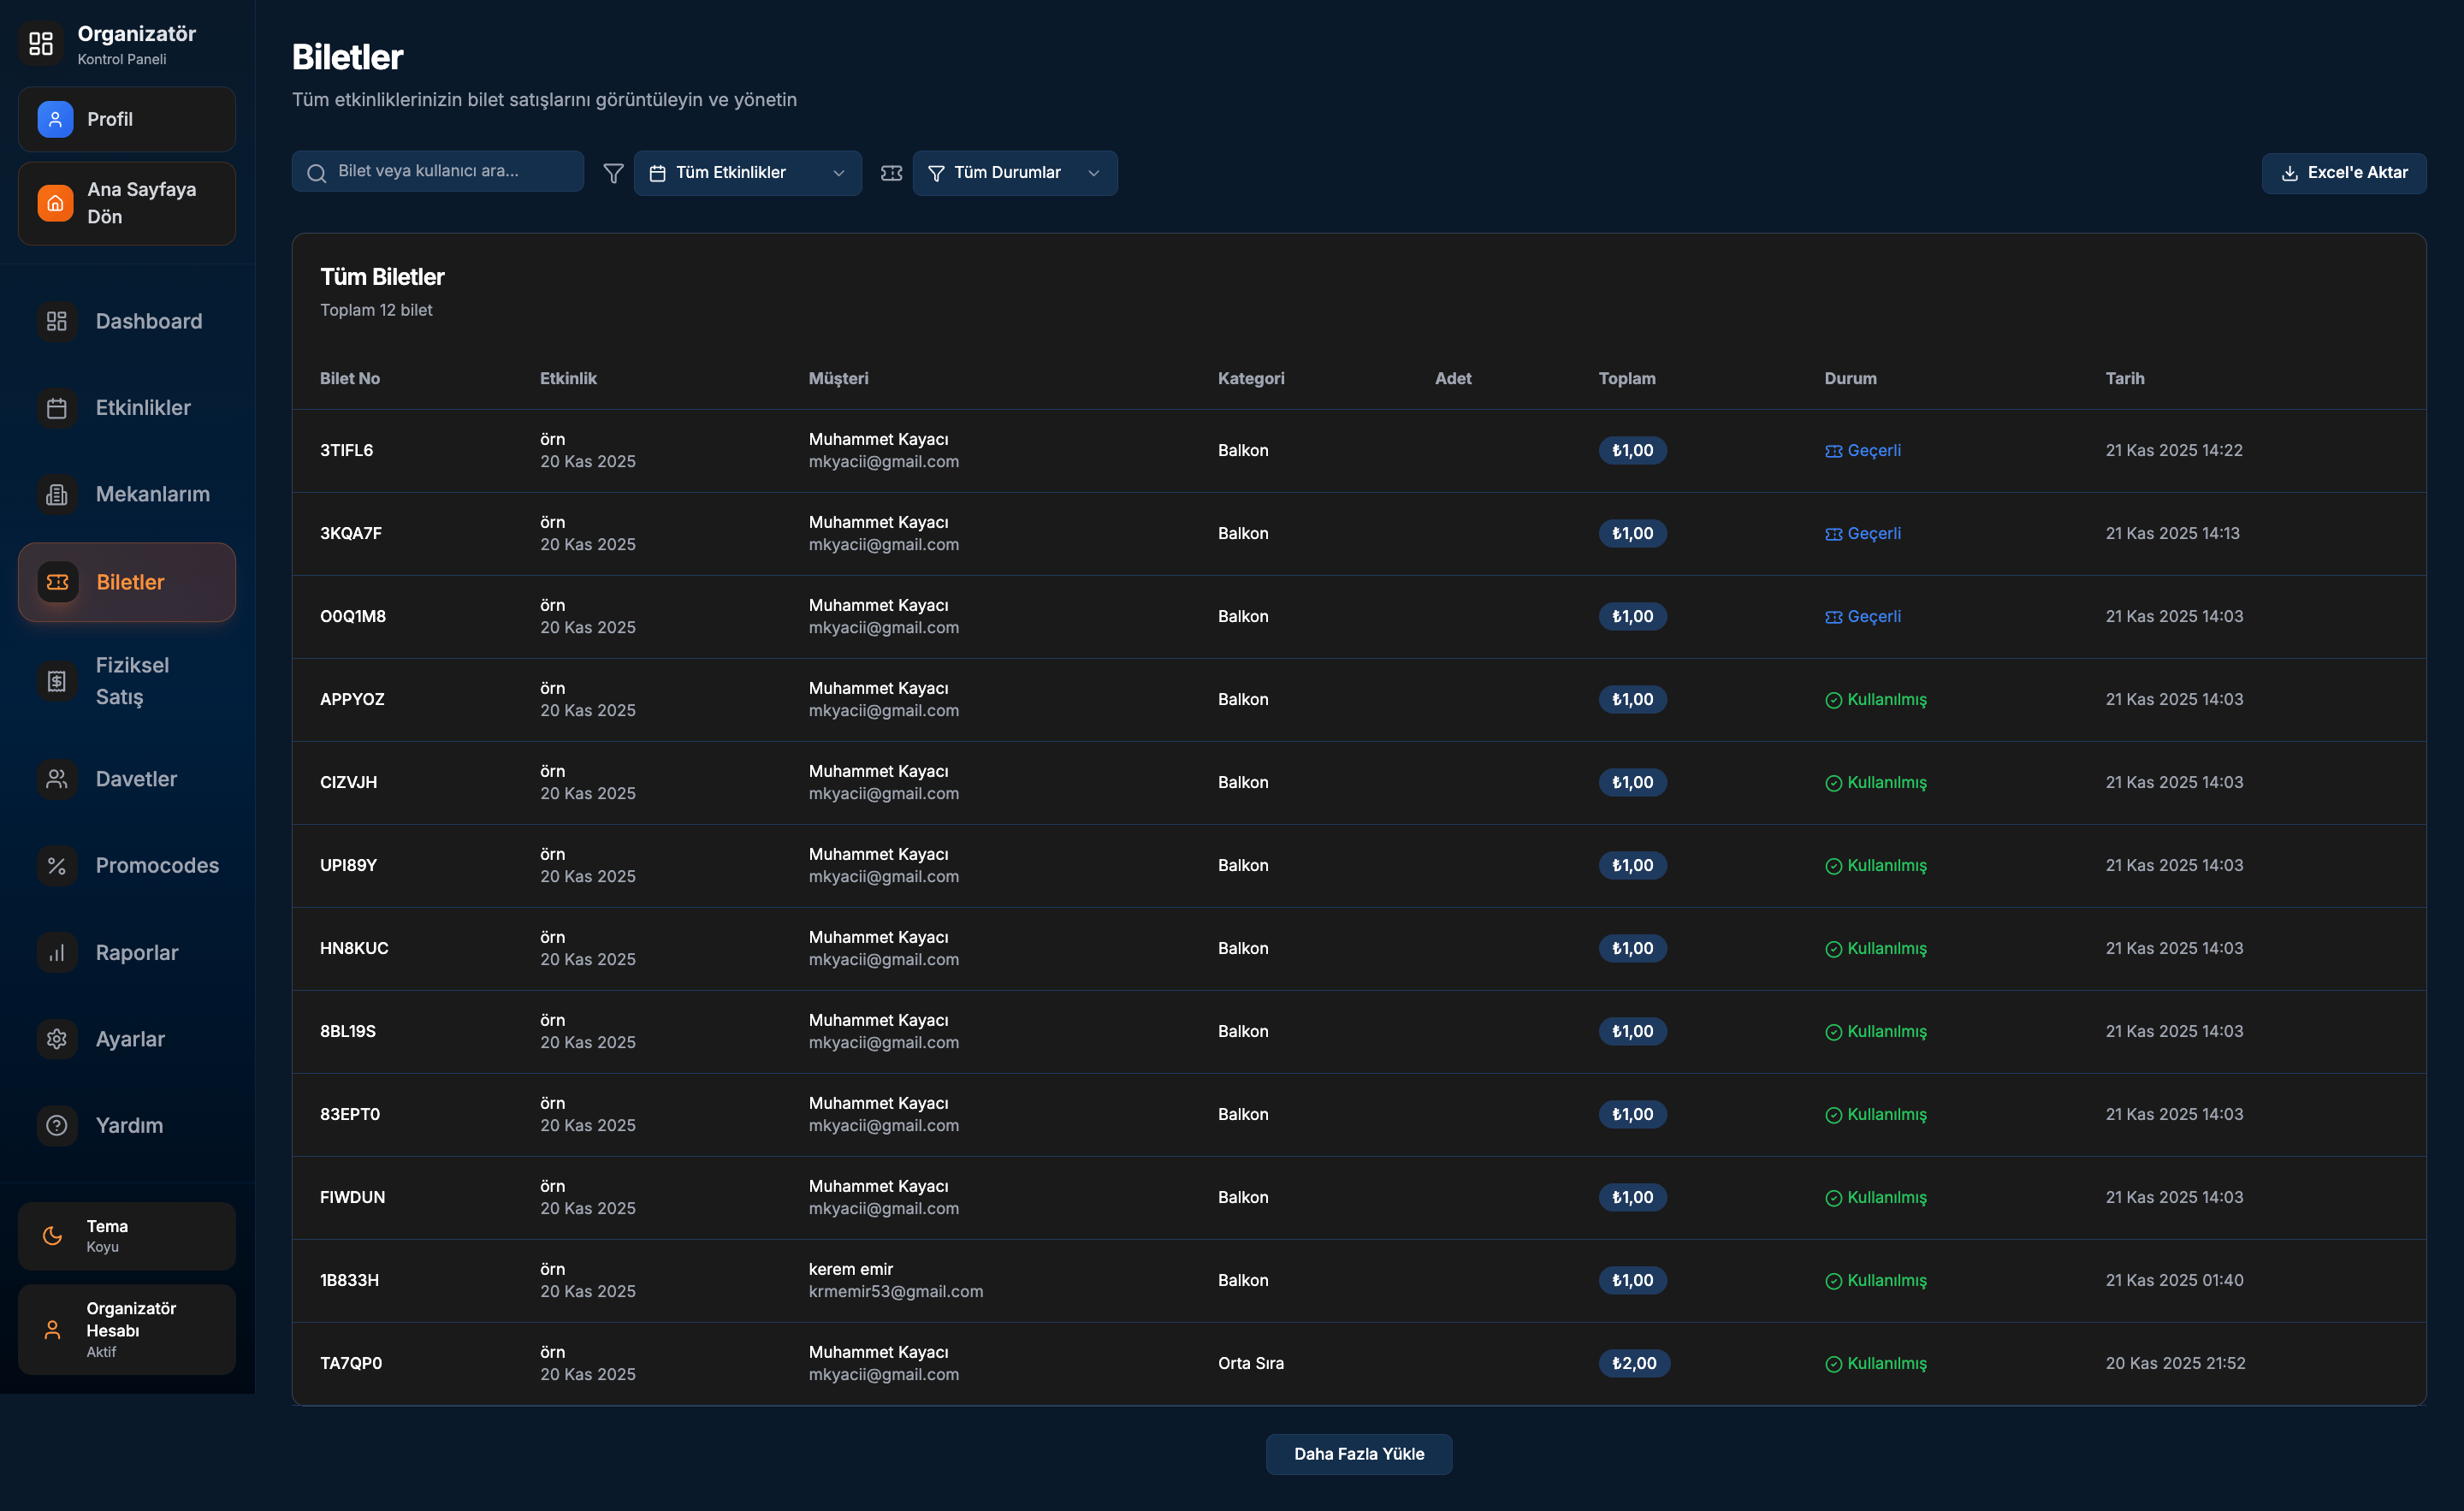Click the Promocodes percent icon
Screen dimensions: 2464x1511
point(57,866)
